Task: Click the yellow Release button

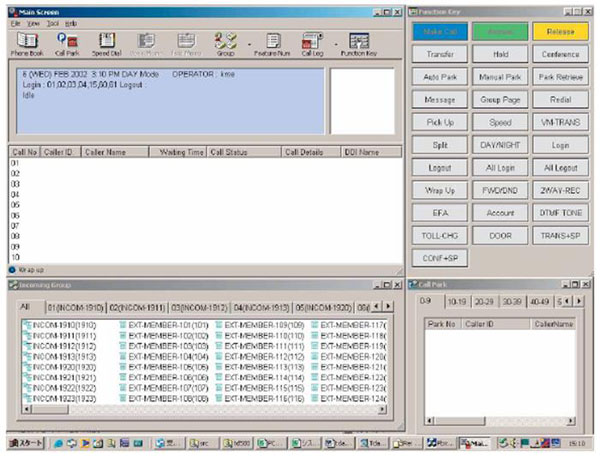Action: [561, 32]
